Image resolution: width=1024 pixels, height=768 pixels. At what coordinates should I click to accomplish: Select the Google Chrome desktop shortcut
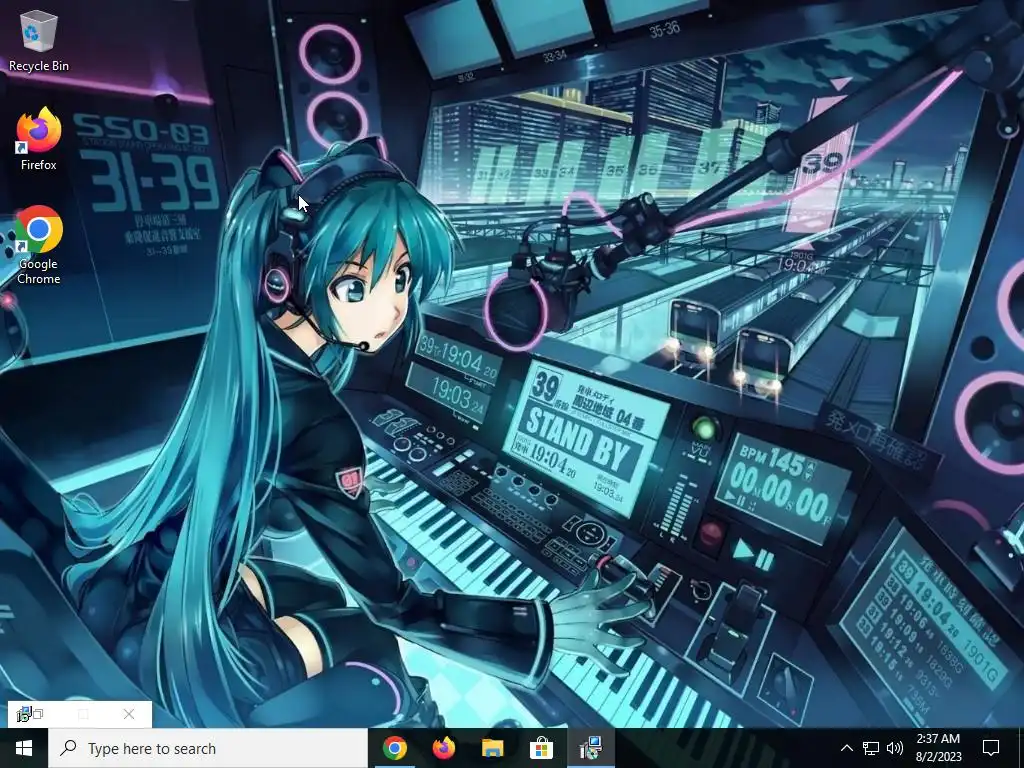pyautogui.click(x=39, y=246)
